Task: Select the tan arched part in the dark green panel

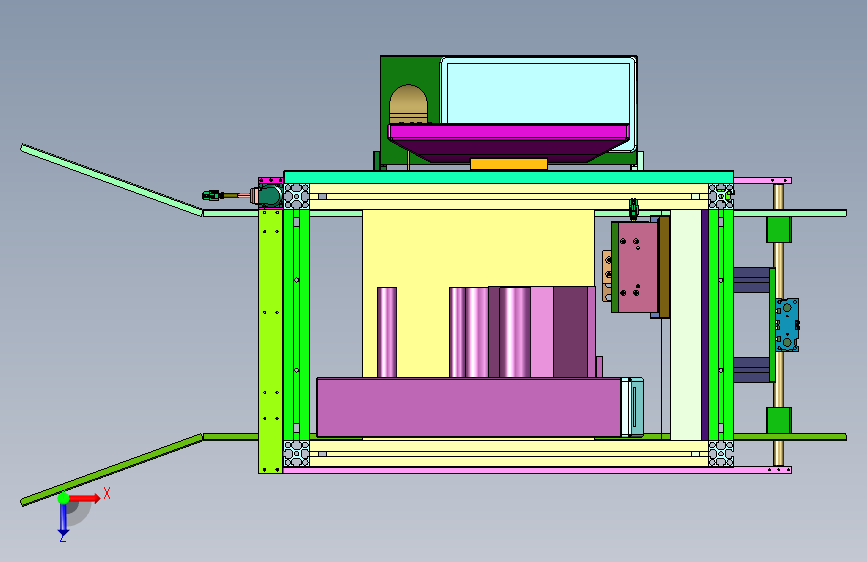Action: coord(409,105)
